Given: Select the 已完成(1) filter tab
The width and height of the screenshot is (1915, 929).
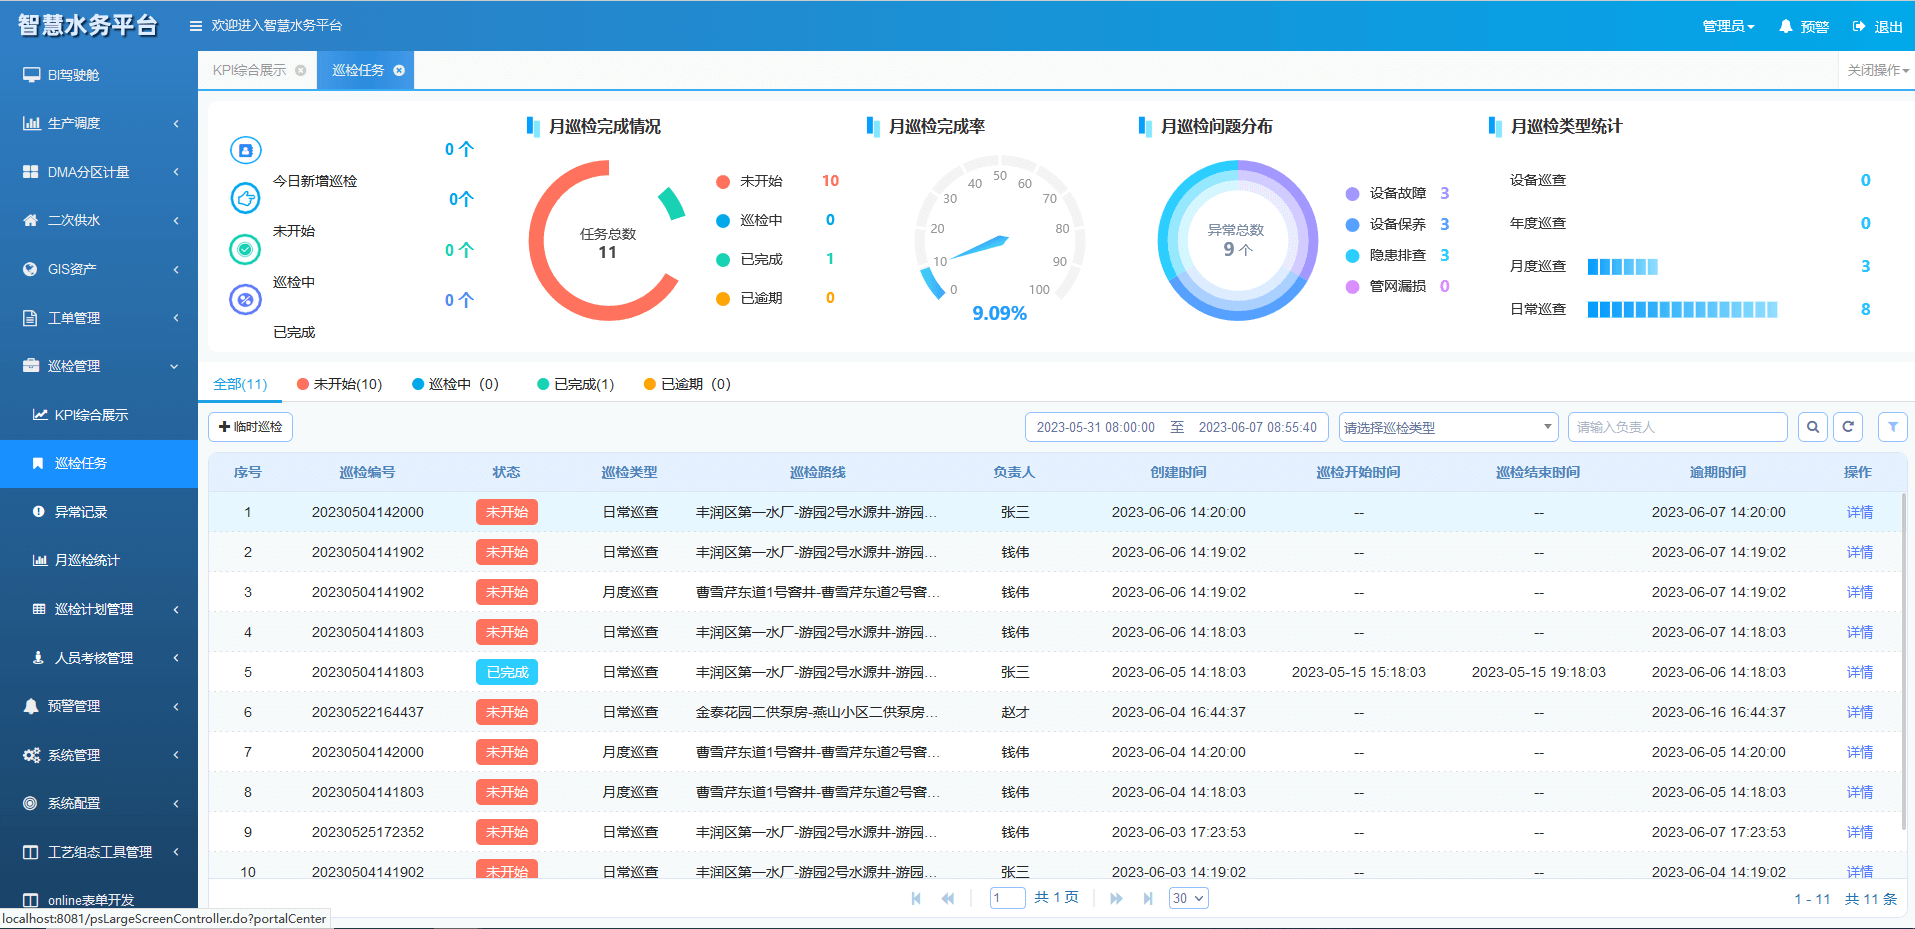Looking at the screenshot, I should pos(576,384).
